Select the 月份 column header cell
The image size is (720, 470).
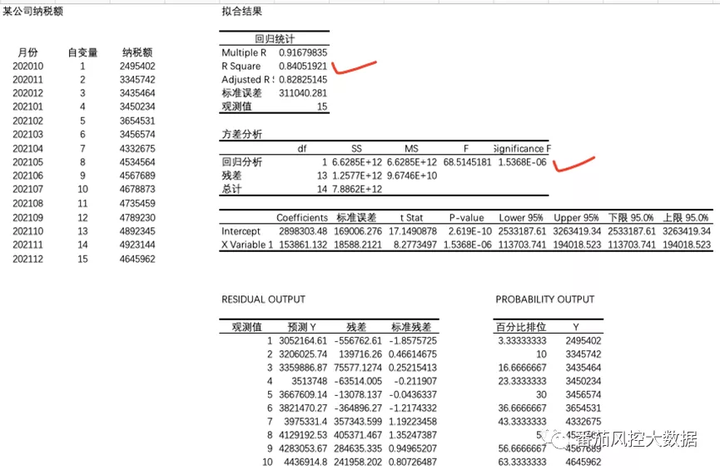point(28,50)
